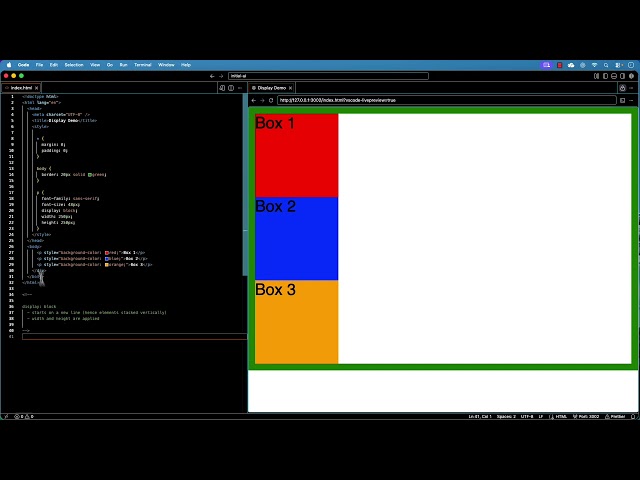
Task: Click the red color swatch on line 27
Action: pyautogui.click(x=107, y=253)
